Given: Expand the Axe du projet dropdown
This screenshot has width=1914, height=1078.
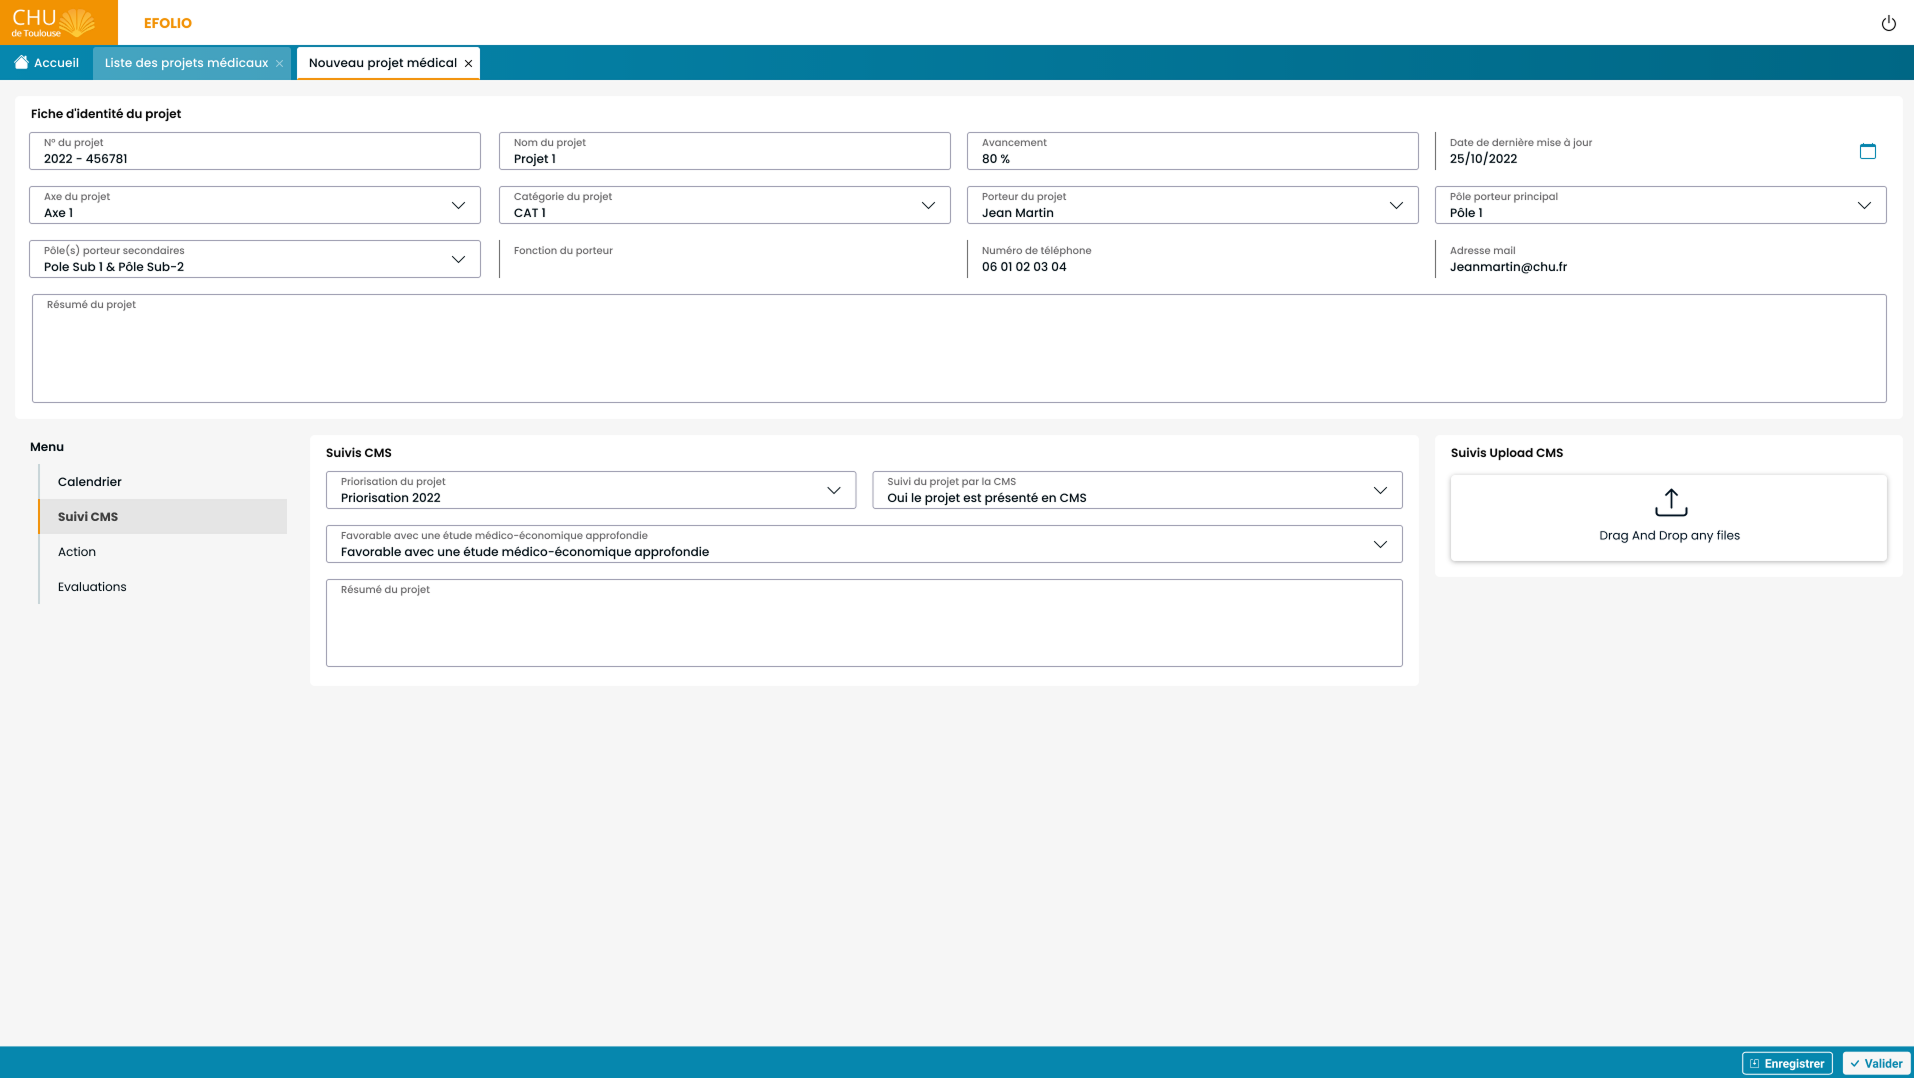Looking at the screenshot, I should 458,205.
